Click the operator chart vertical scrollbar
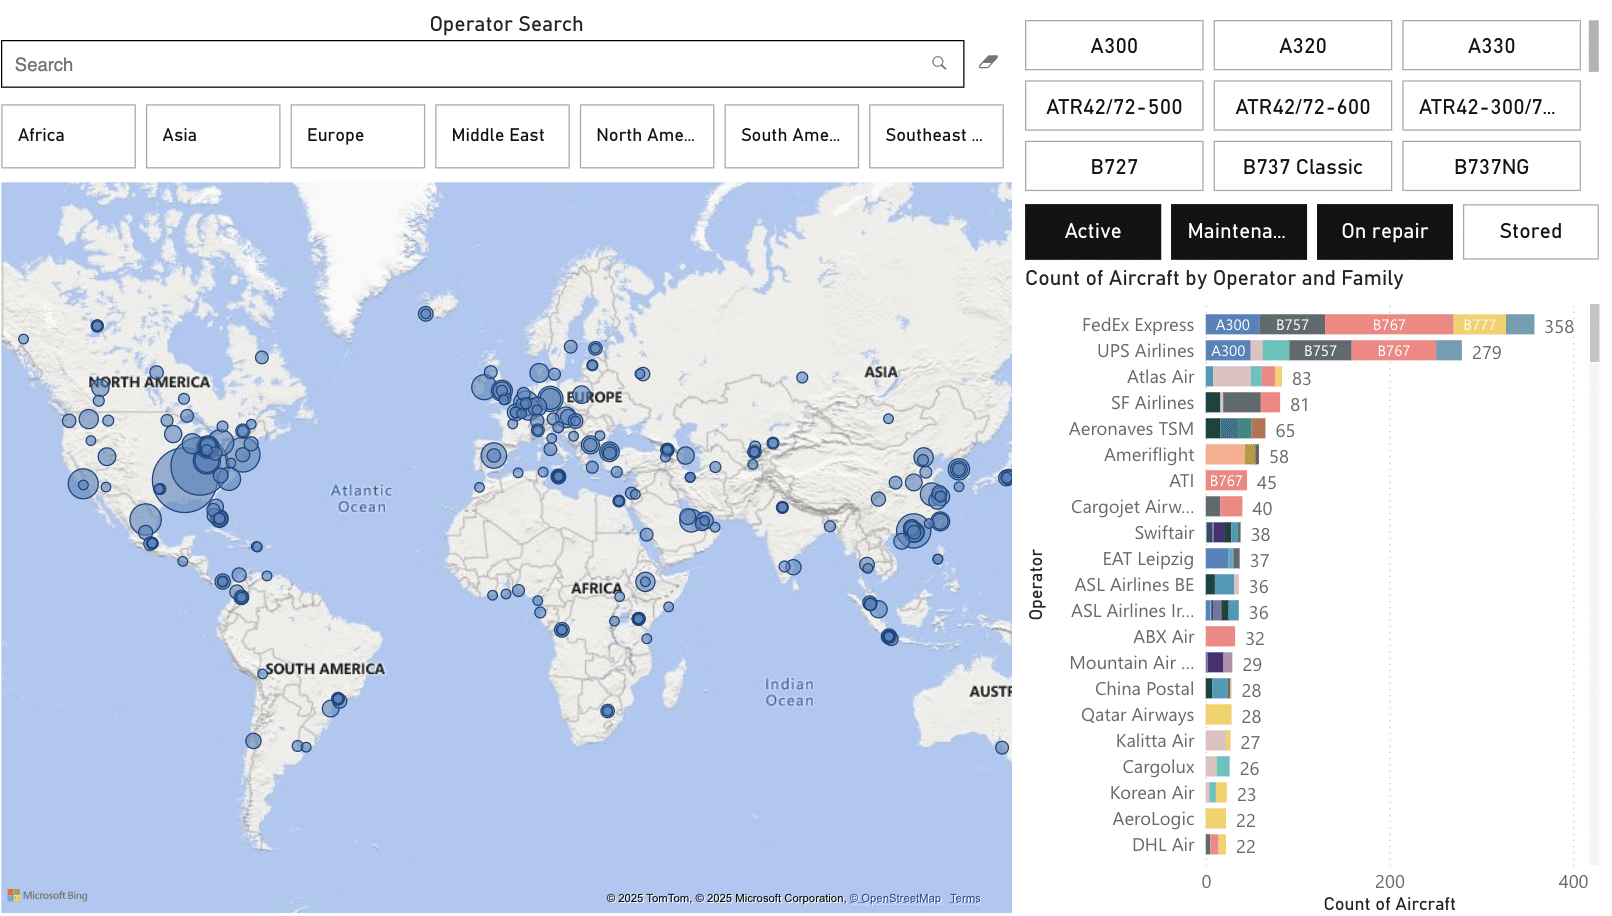The width and height of the screenshot is (1612, 916). point(1594,333)
